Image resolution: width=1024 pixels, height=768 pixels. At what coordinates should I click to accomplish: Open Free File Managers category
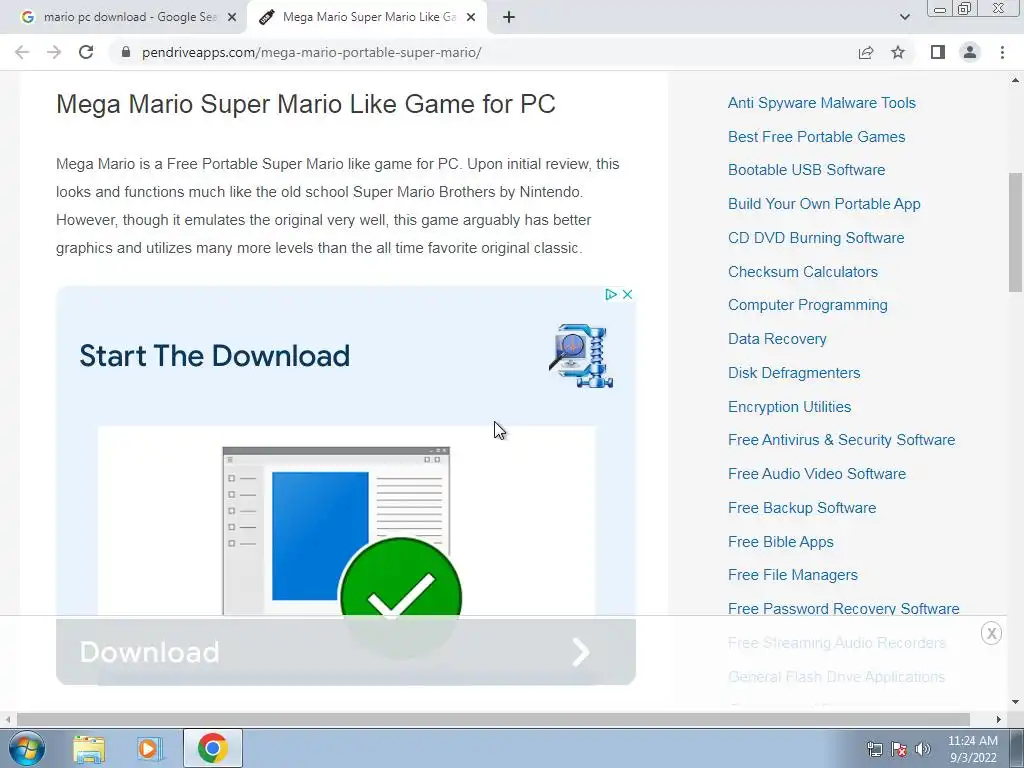click(x=793, y=575)
